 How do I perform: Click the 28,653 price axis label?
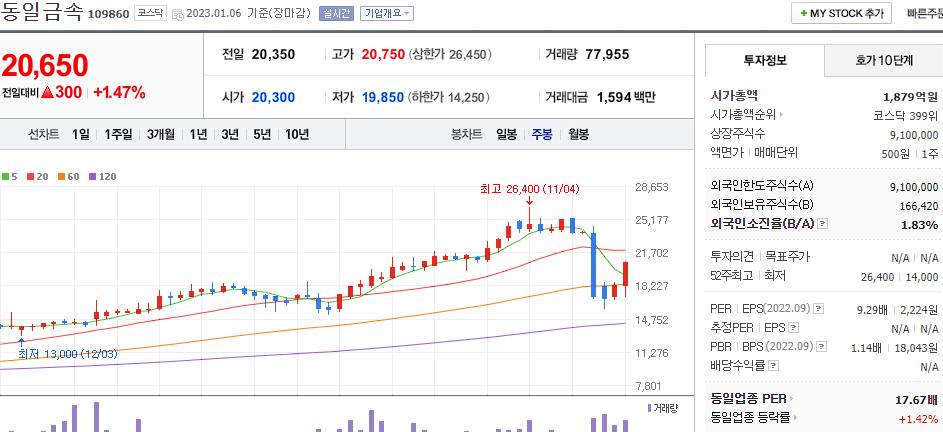(x=651, y=188)
